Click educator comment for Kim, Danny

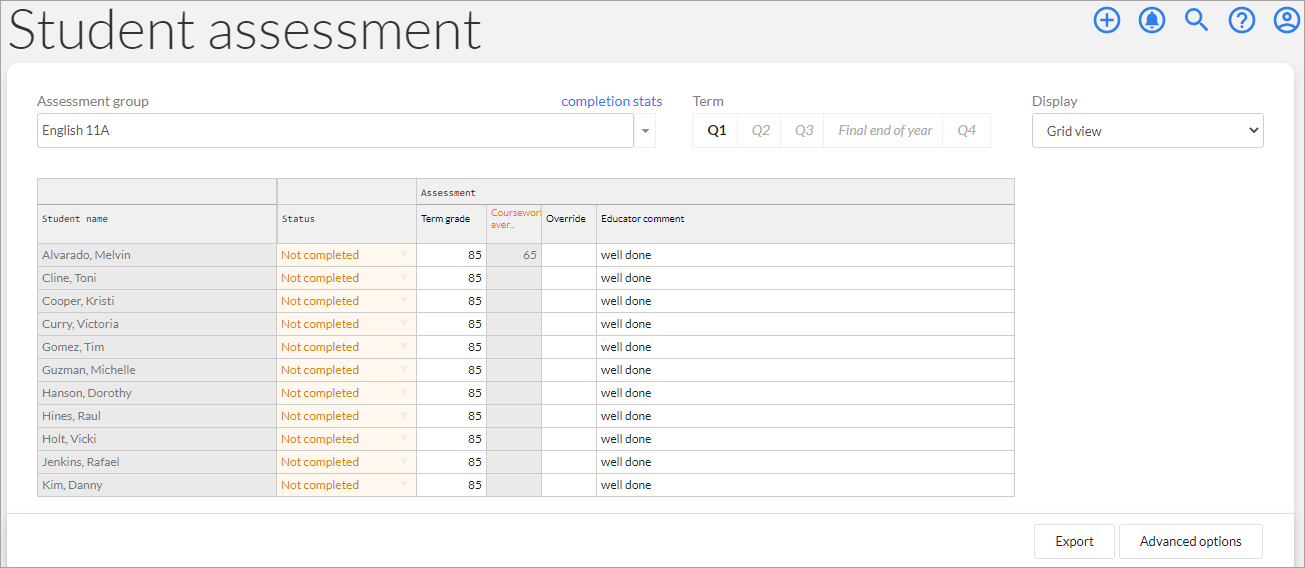[805, 485]
